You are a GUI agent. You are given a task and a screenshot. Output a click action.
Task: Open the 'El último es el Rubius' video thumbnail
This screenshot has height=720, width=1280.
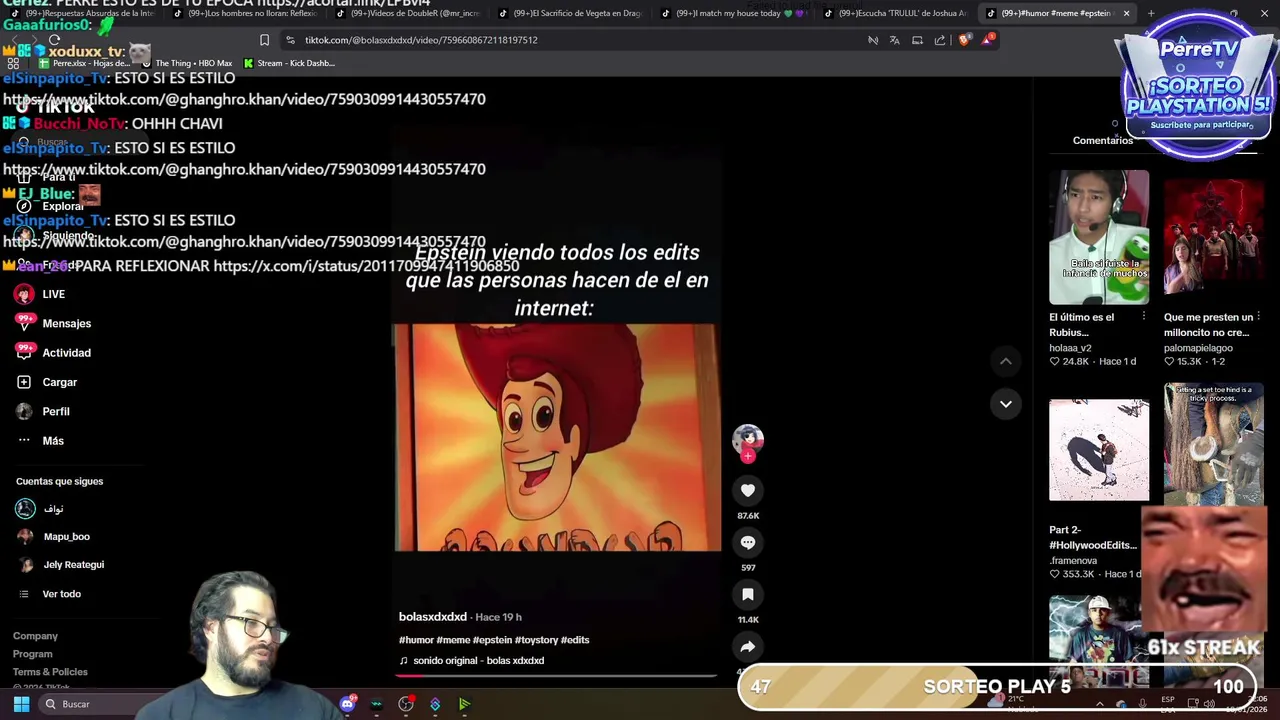1099,237
